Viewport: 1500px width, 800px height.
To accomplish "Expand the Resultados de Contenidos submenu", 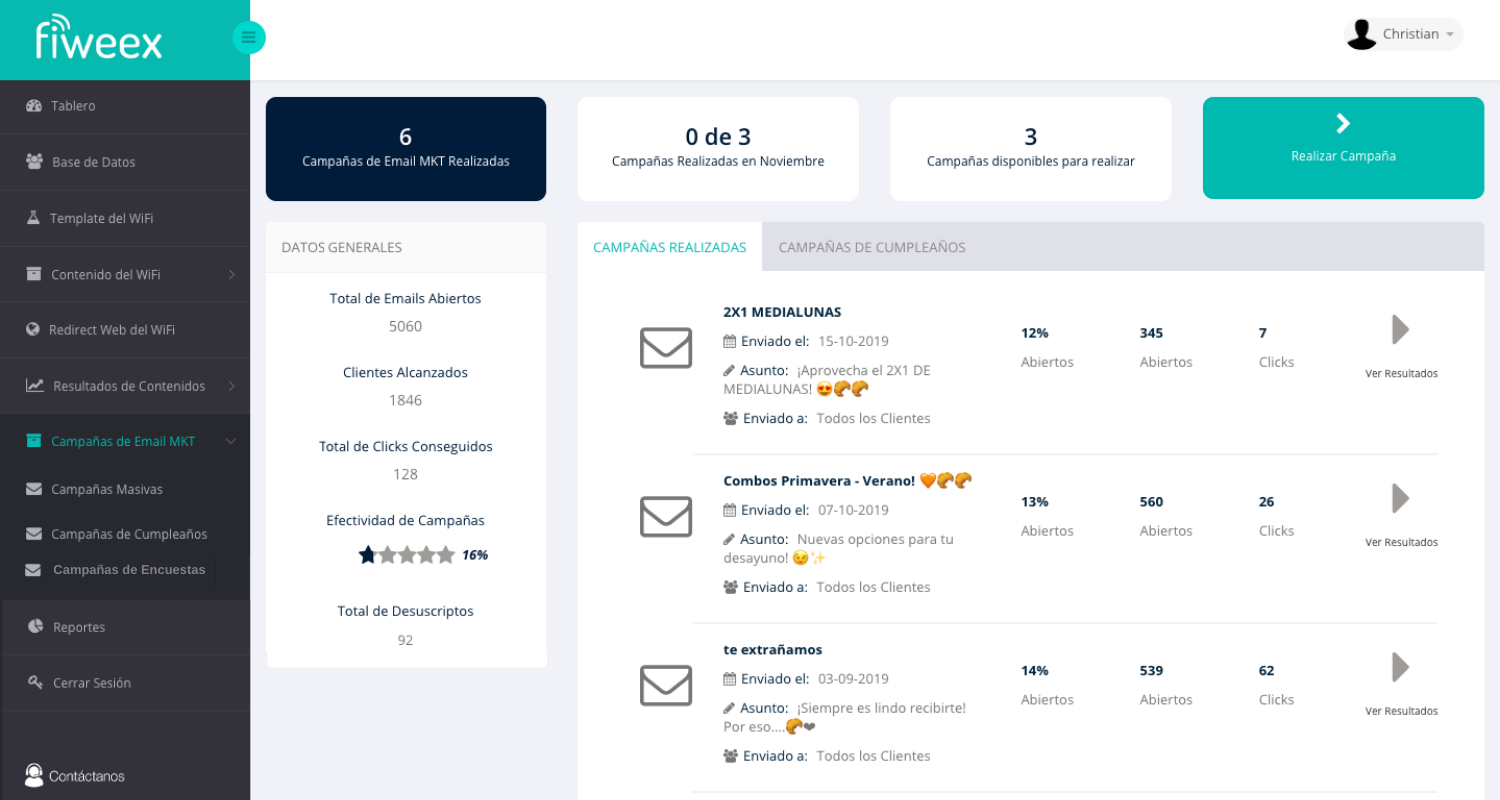I will click(x=231, y=386).
